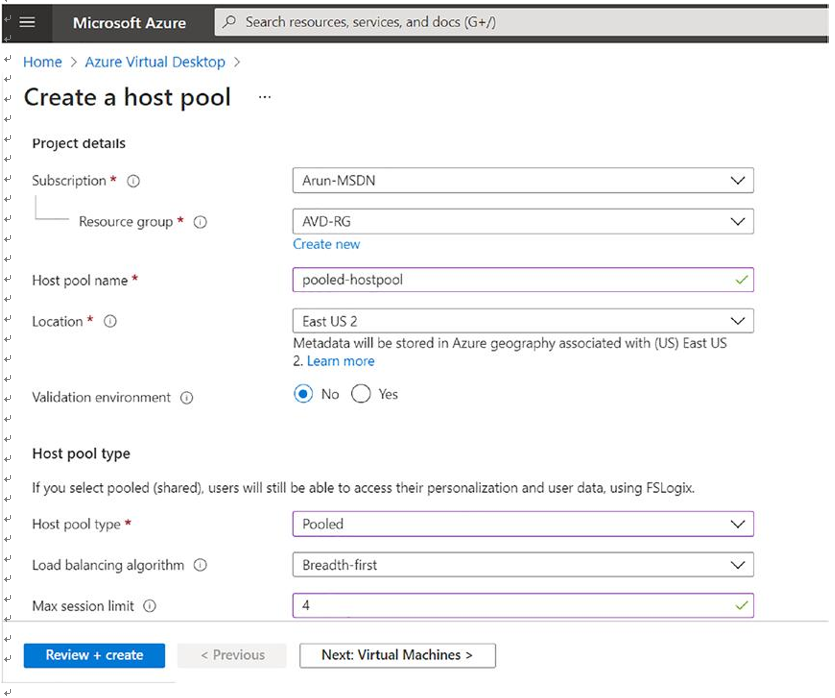Click the Review + create button
This screenshot has height=698, width=835.
[x=94, y=655]
